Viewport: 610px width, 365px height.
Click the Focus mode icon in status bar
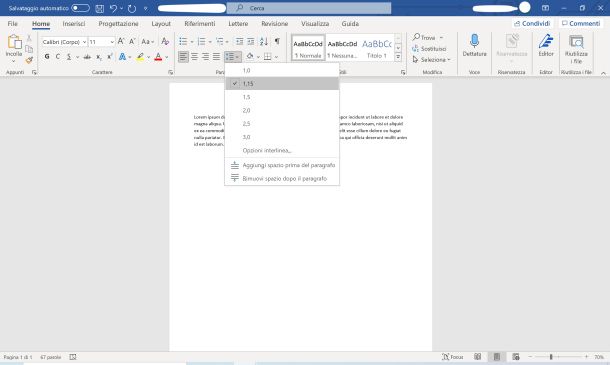point(446,357)
